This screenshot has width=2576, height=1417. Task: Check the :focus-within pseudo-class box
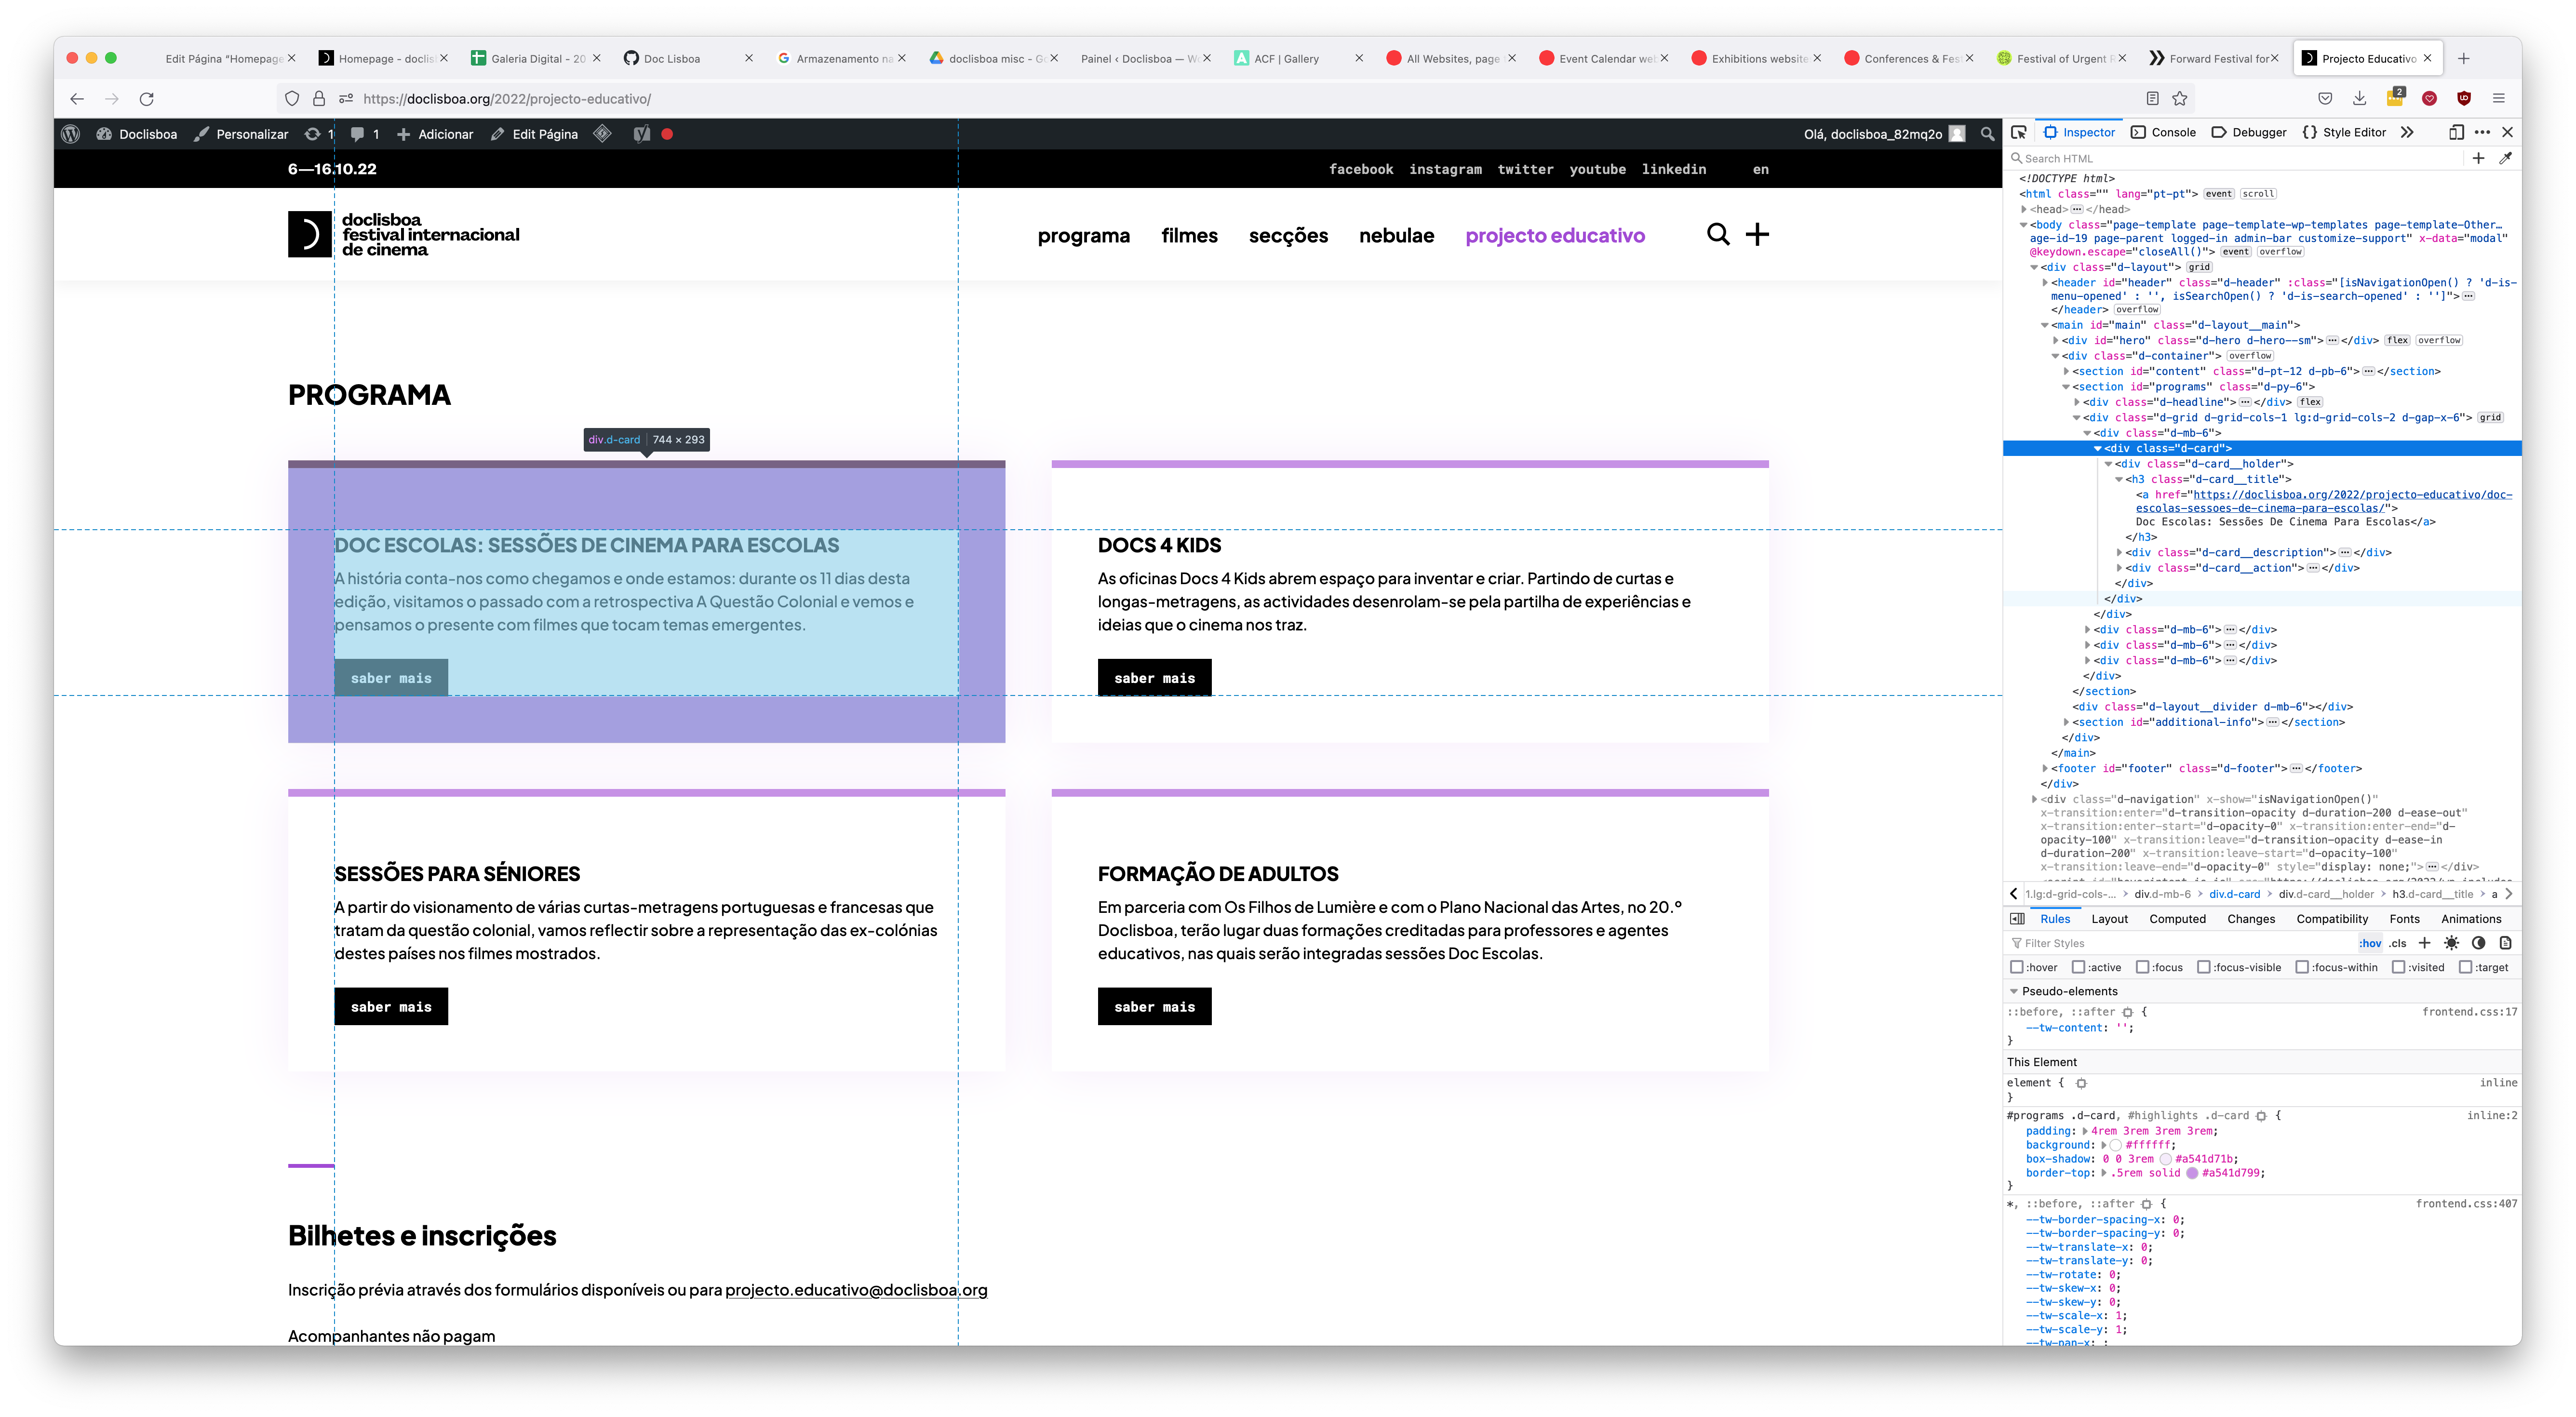click(2302, 967)
